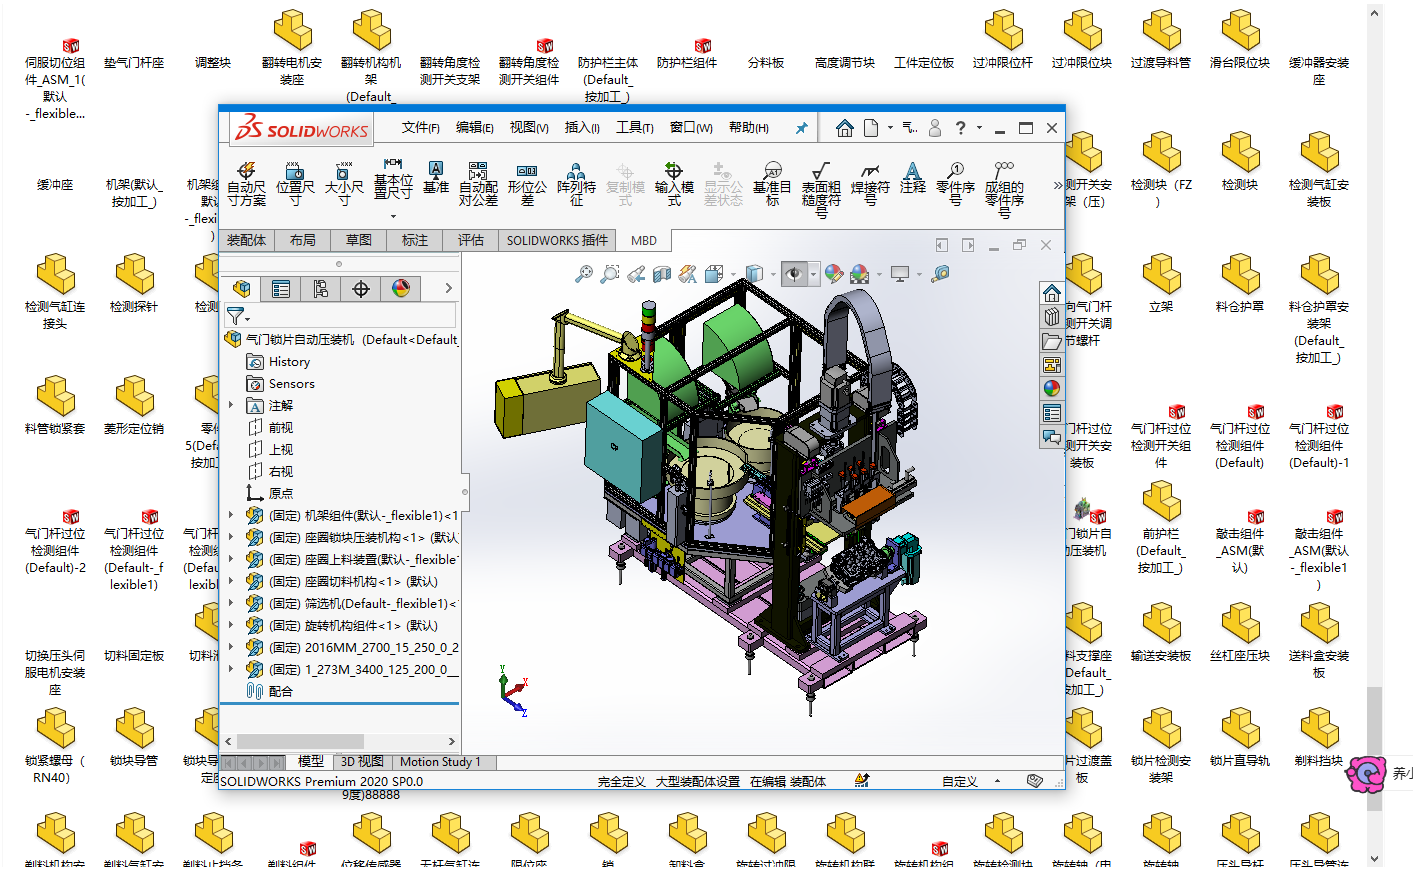
Task: Open the PropertyManager tab icon
Action: [x=281, y=289]
